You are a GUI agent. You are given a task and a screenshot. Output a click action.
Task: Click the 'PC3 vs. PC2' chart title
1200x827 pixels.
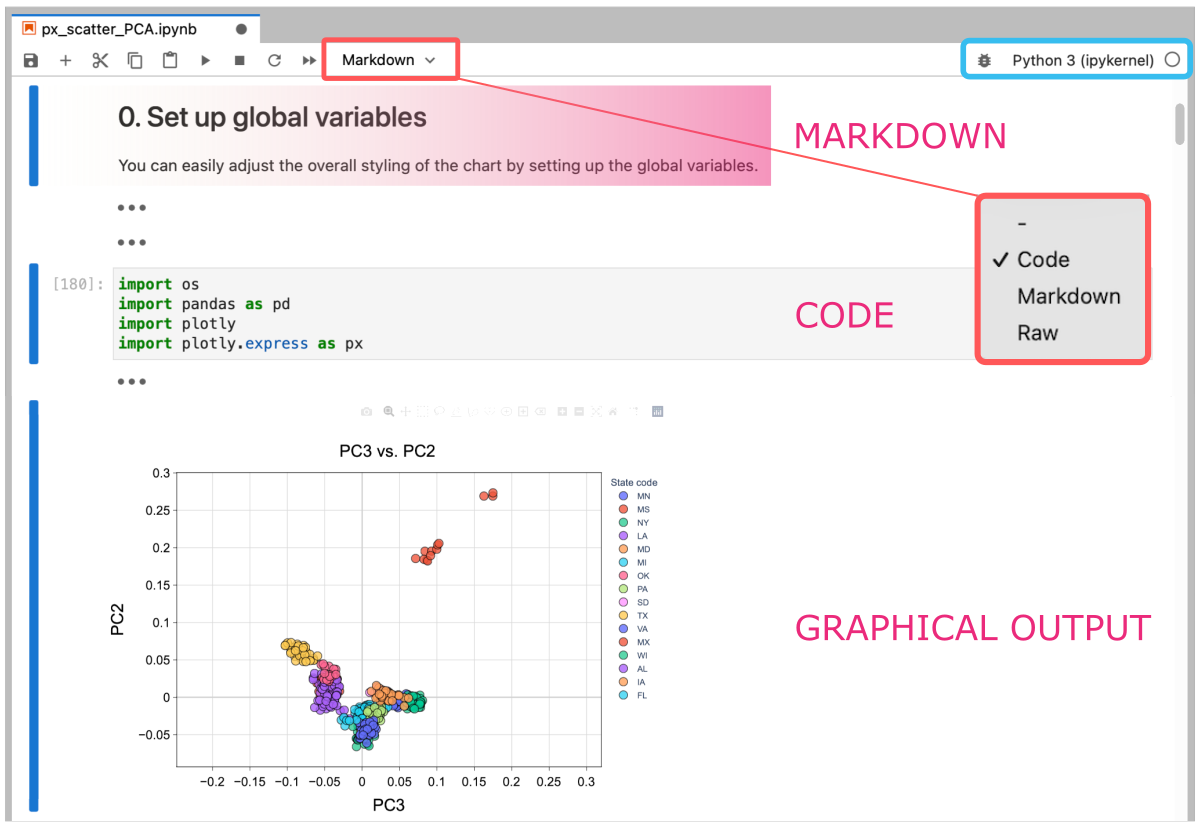pyautogui.click(x=388, y=451)
